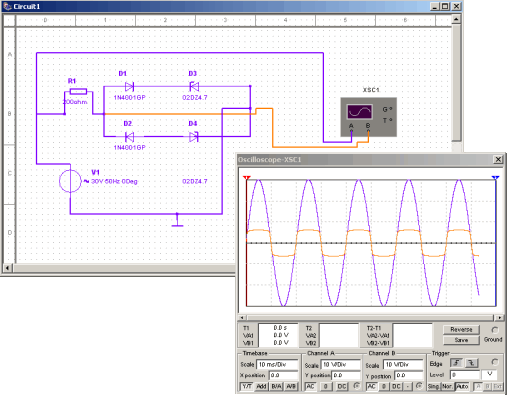Viewport: 511px width, 395px height.
Task: Set trigger type to Nor.
Action: point(447,386)
